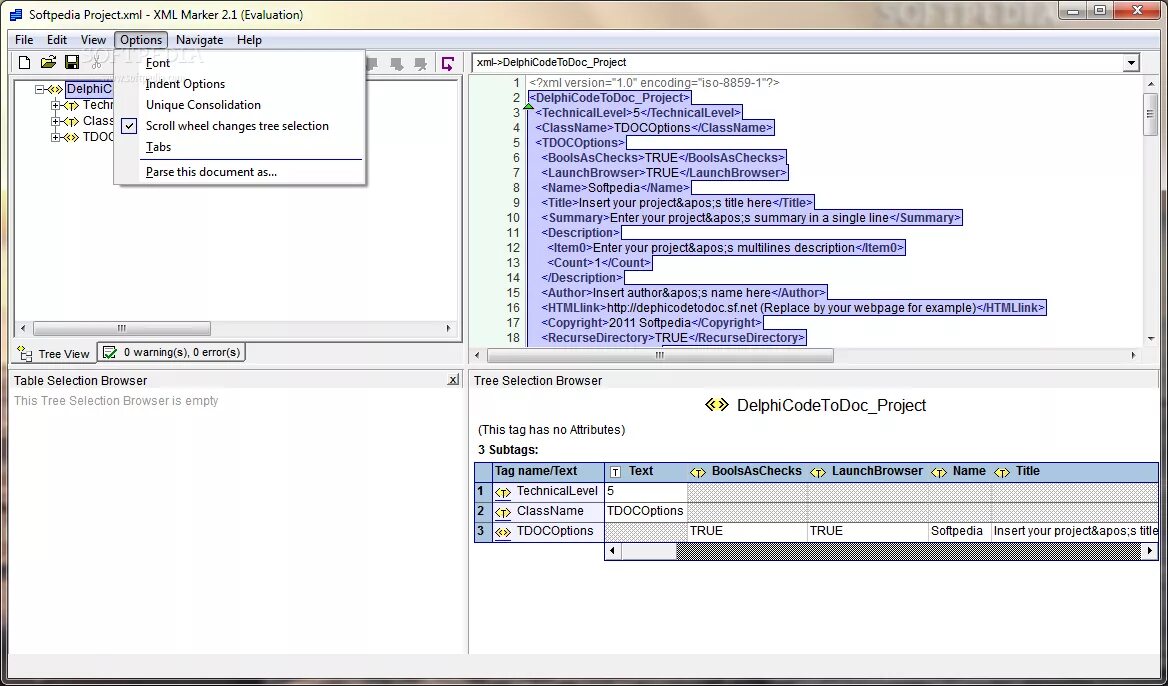Expand the Class tree node

pos(55,121)
